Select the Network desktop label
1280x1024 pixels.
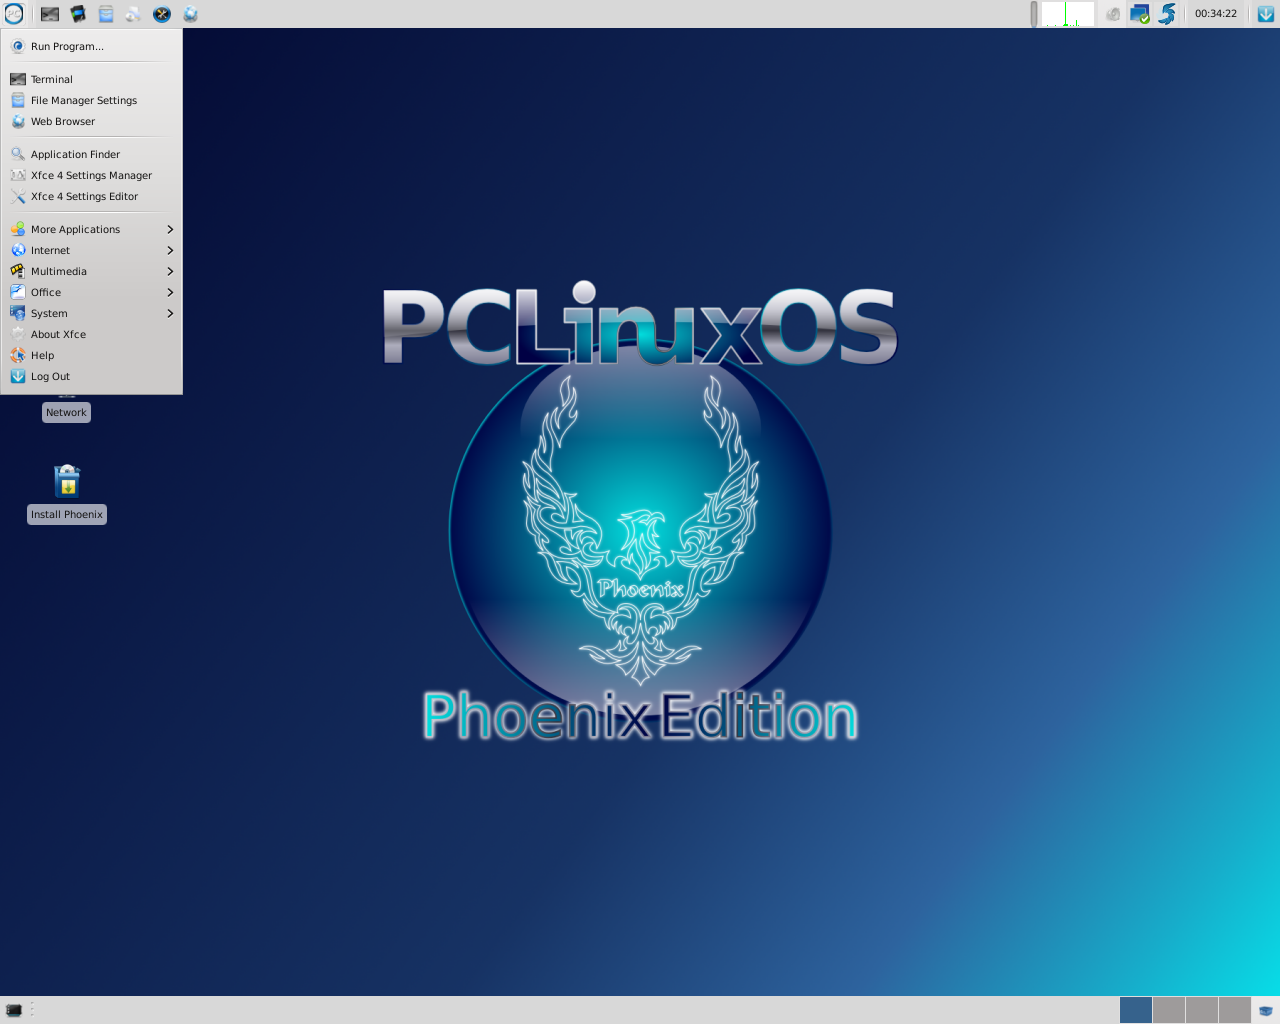click(x=66, y=412)
